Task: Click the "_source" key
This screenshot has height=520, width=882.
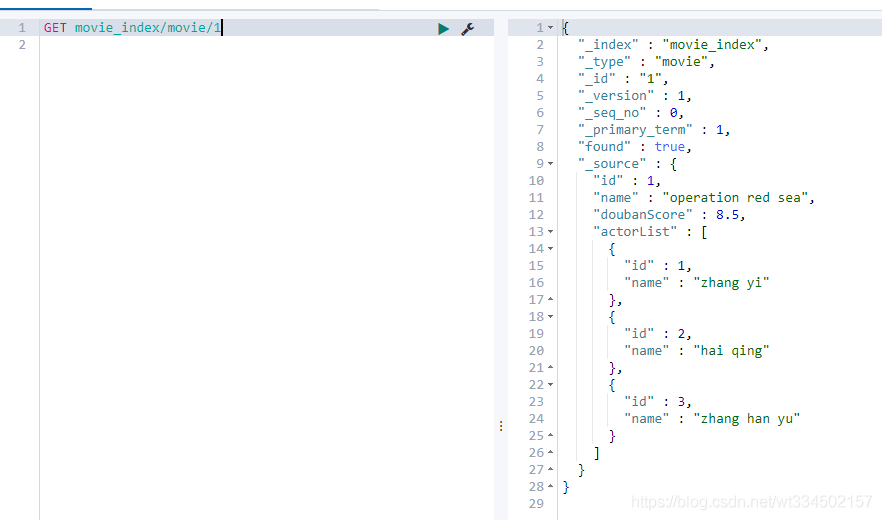Action: [612, 164]
